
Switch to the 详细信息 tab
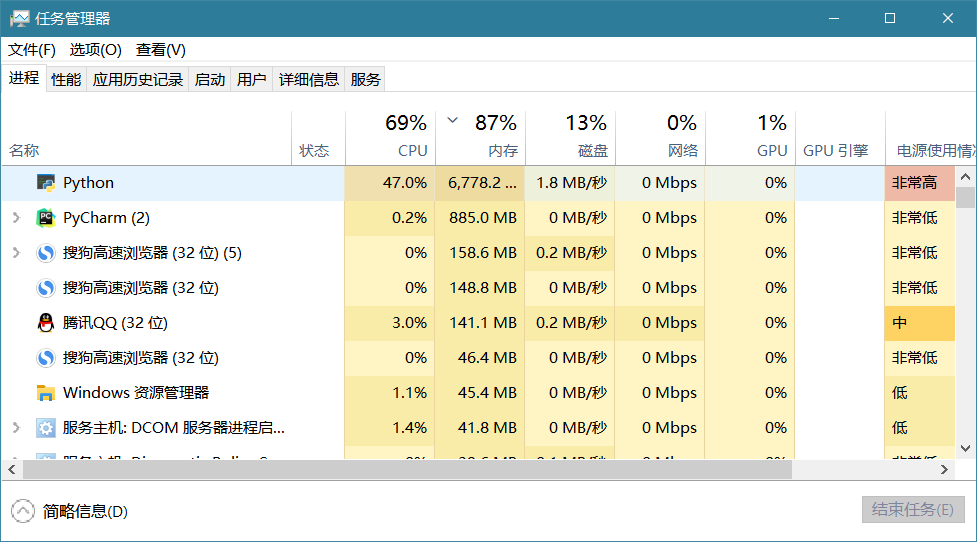pos(308,80)
